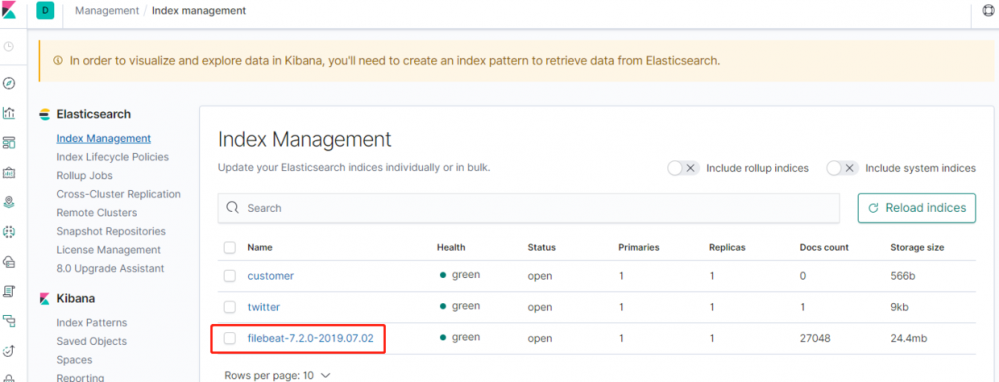Select all indices with header checkbox

[229, 247]
